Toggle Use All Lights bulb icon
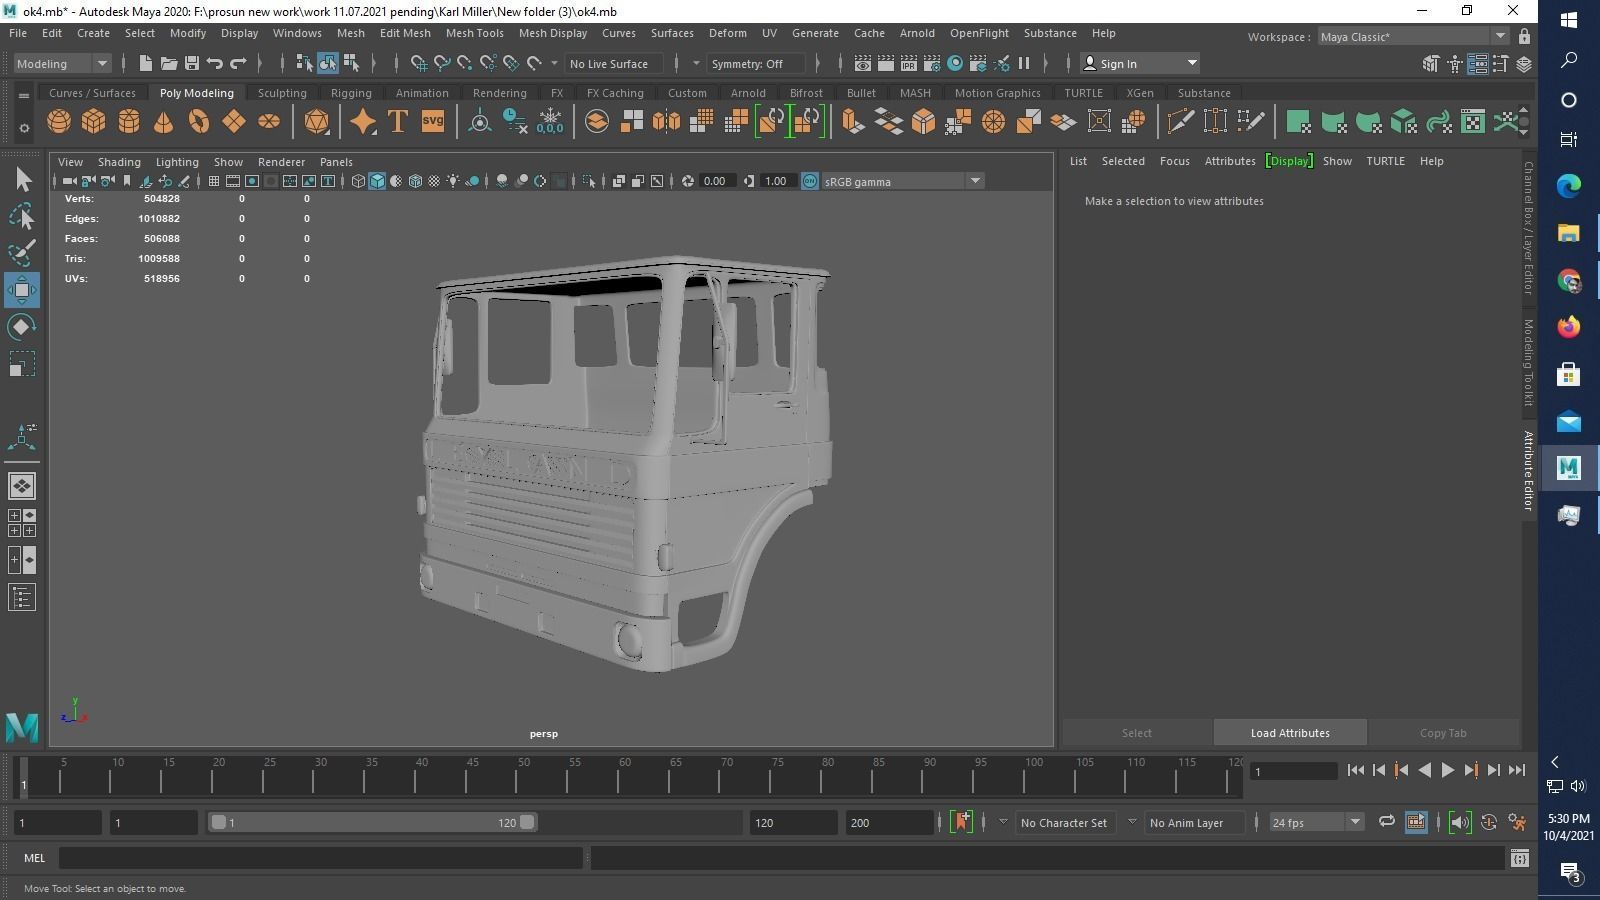 (x=453, y=181)
